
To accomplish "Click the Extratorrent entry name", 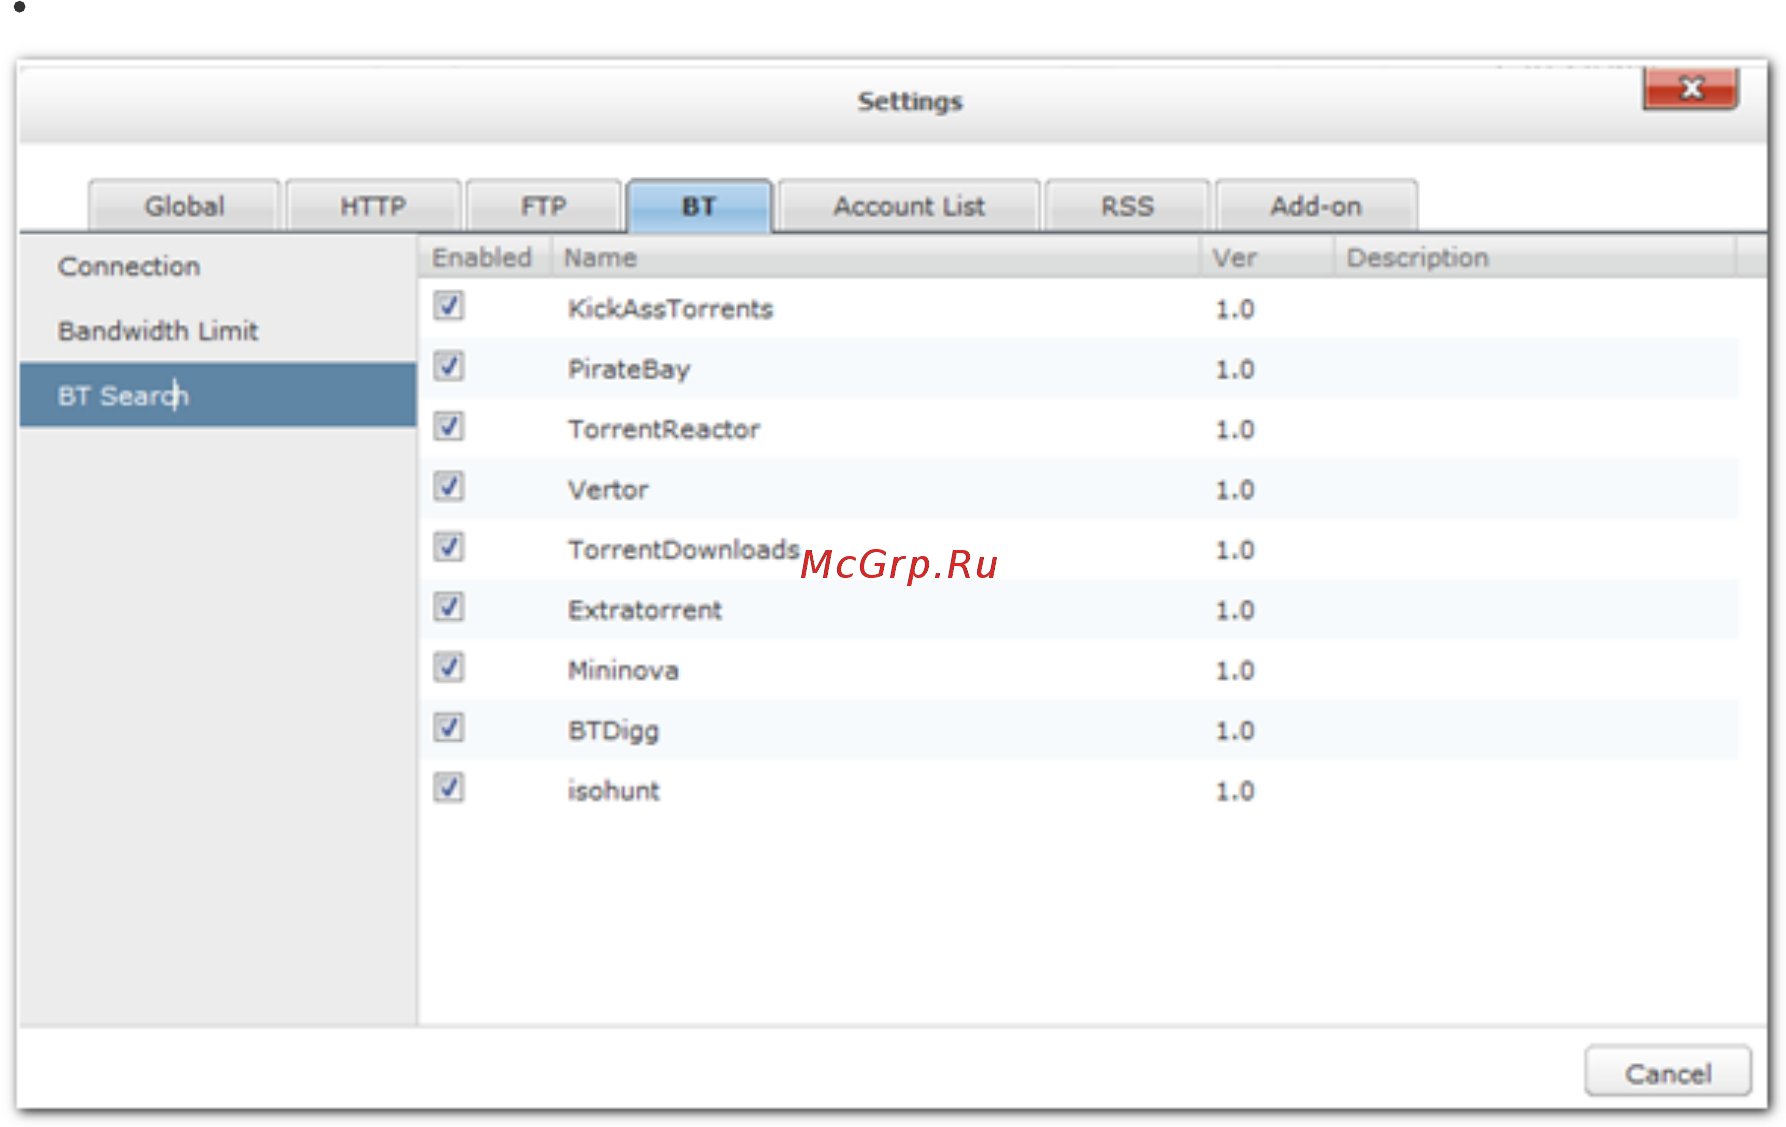I will 645,610.
